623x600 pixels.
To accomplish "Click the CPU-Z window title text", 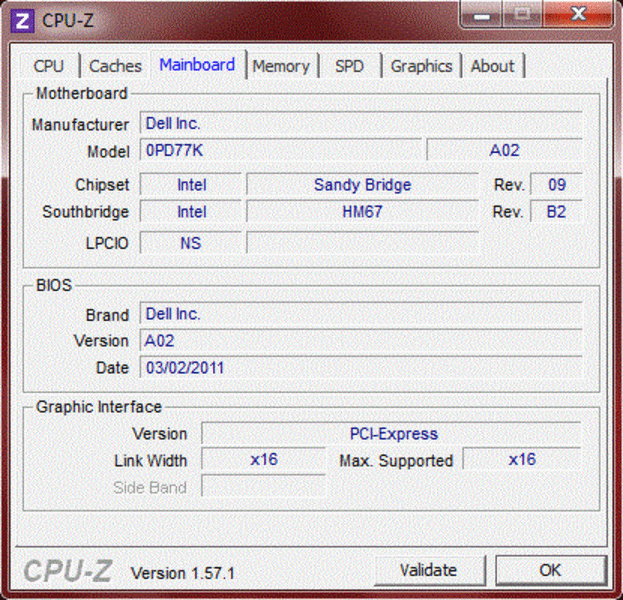I will click(68, 20).
